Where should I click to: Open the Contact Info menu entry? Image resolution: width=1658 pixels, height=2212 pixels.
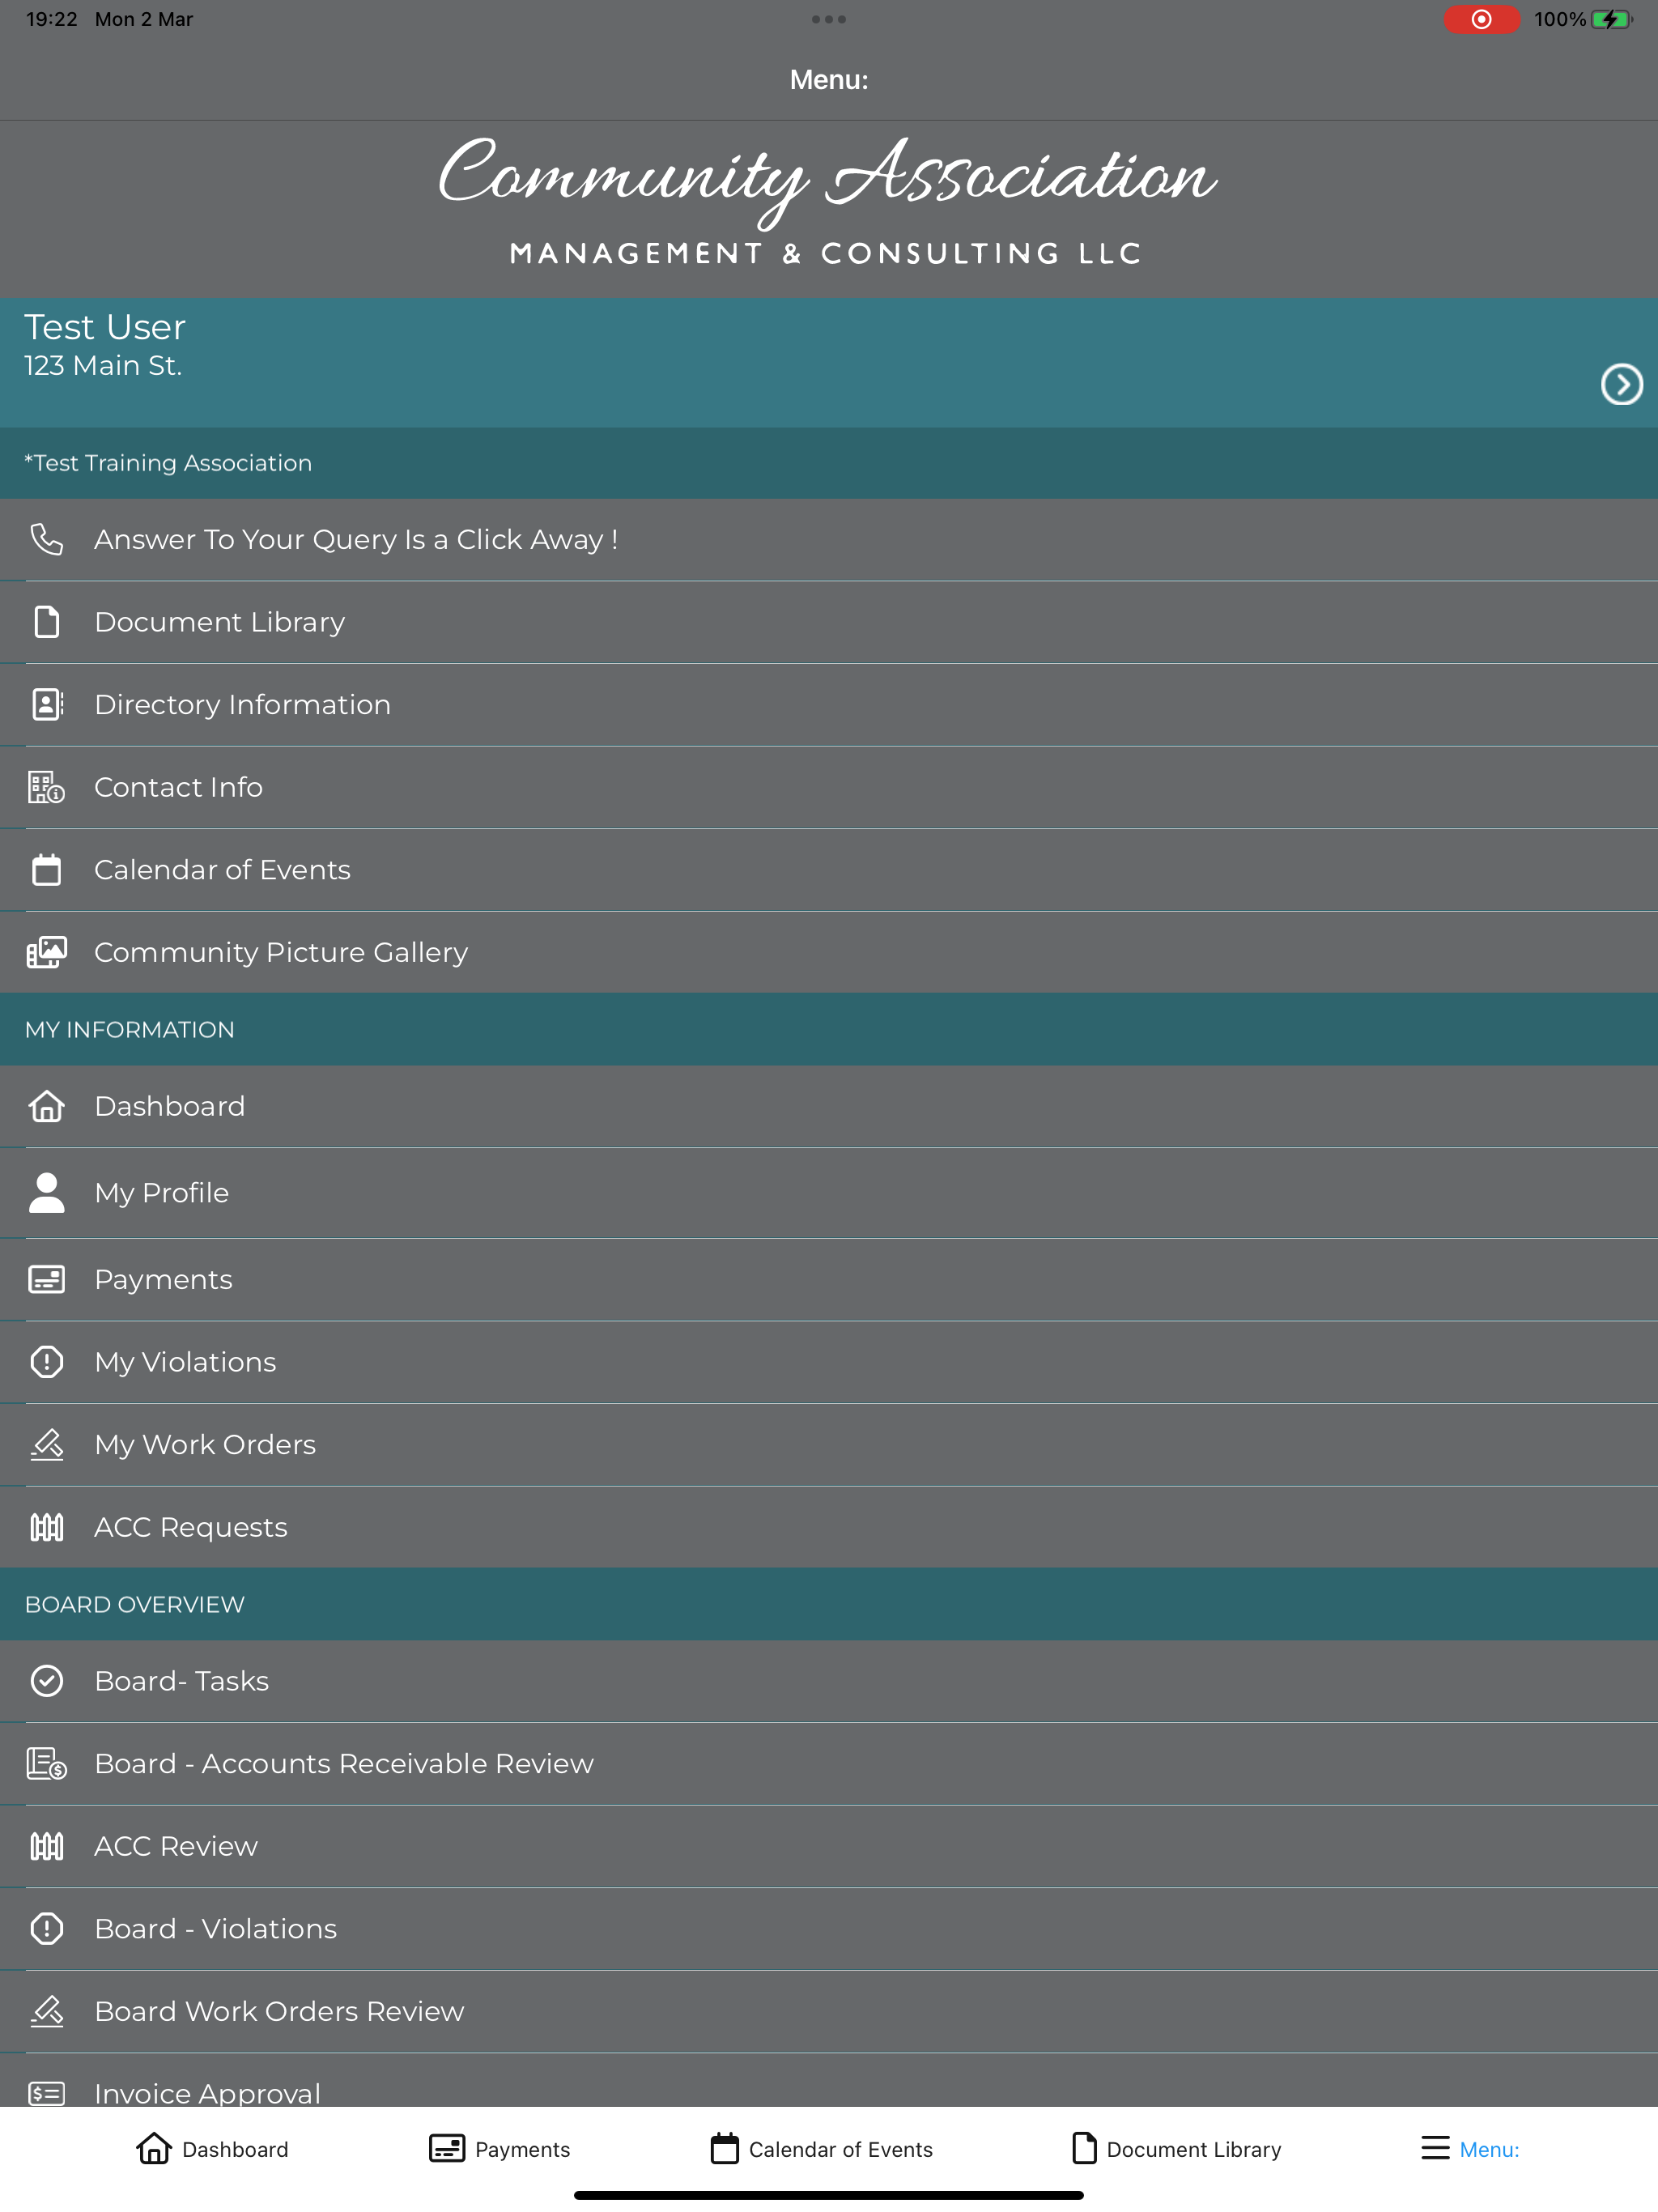(x=829, y=787)
